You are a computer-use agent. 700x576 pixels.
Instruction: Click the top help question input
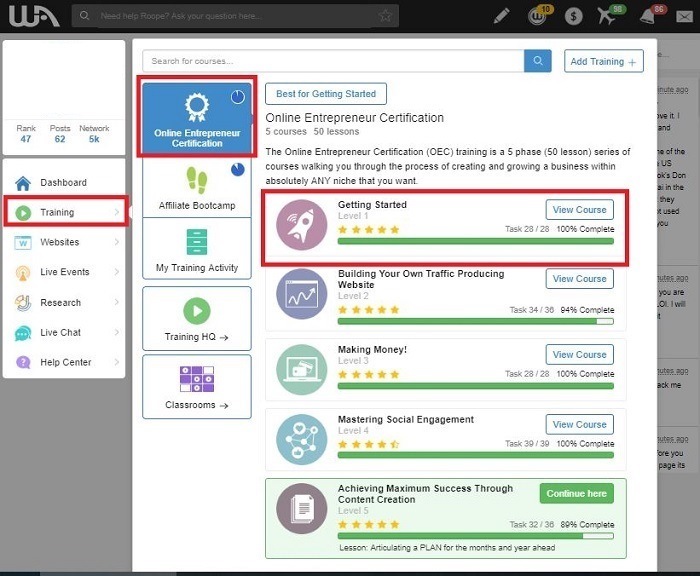point(235,16)
